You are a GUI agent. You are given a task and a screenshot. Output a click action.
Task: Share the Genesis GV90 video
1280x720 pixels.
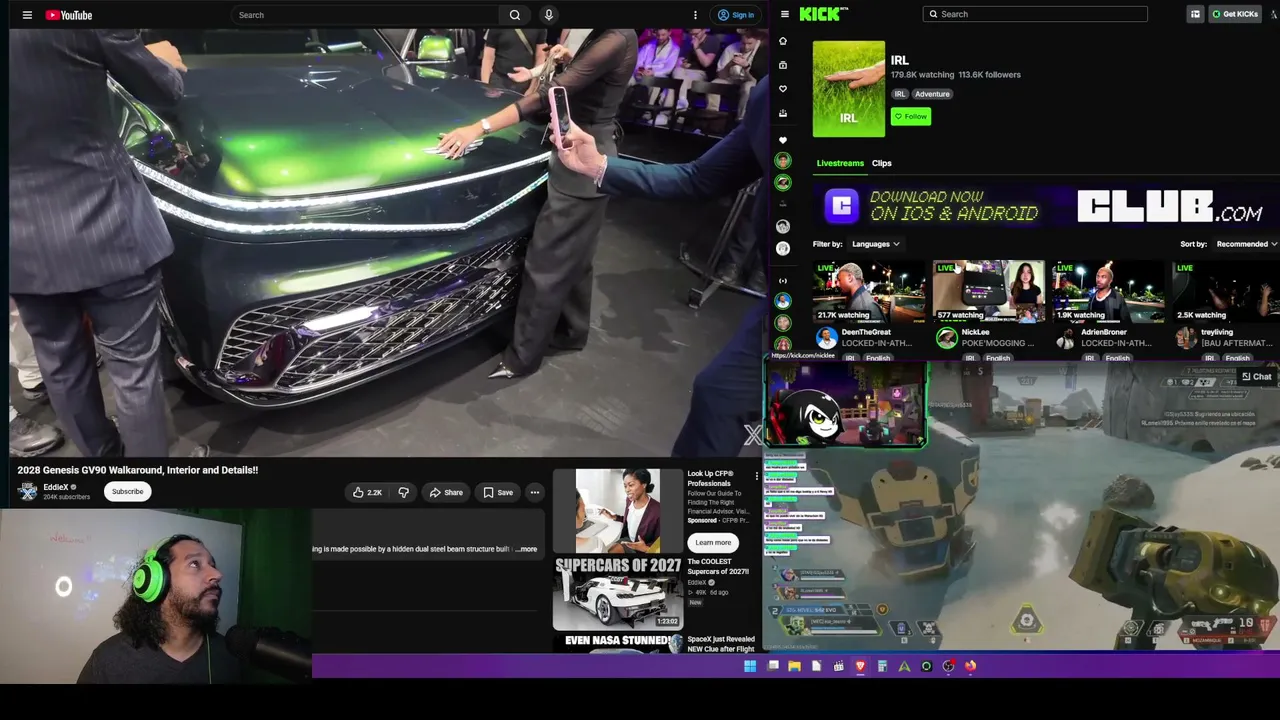446,492
